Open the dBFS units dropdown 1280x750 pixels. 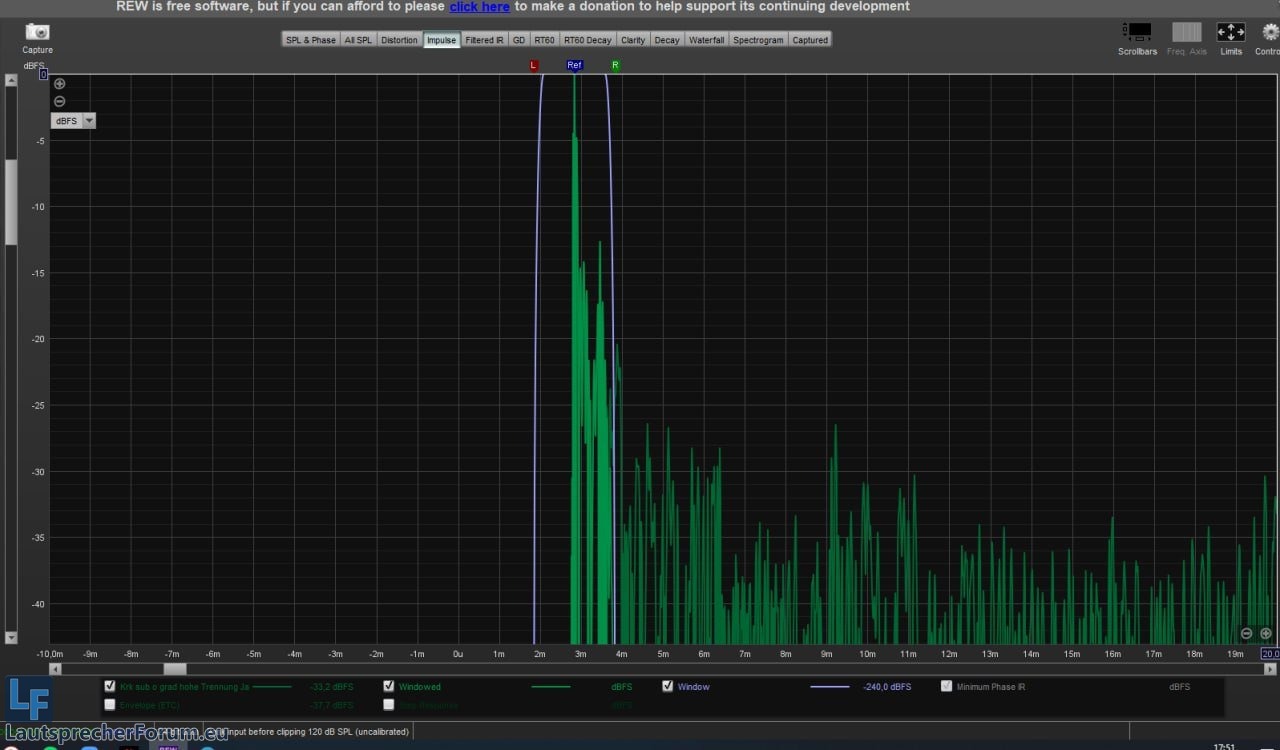coord(89,121)
